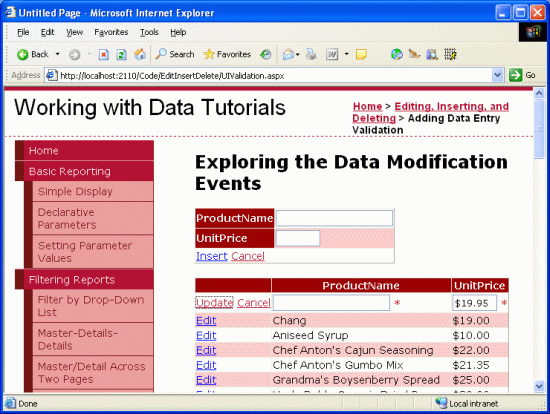Click Cancel link below UnitPrice insert field
The height and width of the screenshot is (414, 550).
[x=248, y=256]
